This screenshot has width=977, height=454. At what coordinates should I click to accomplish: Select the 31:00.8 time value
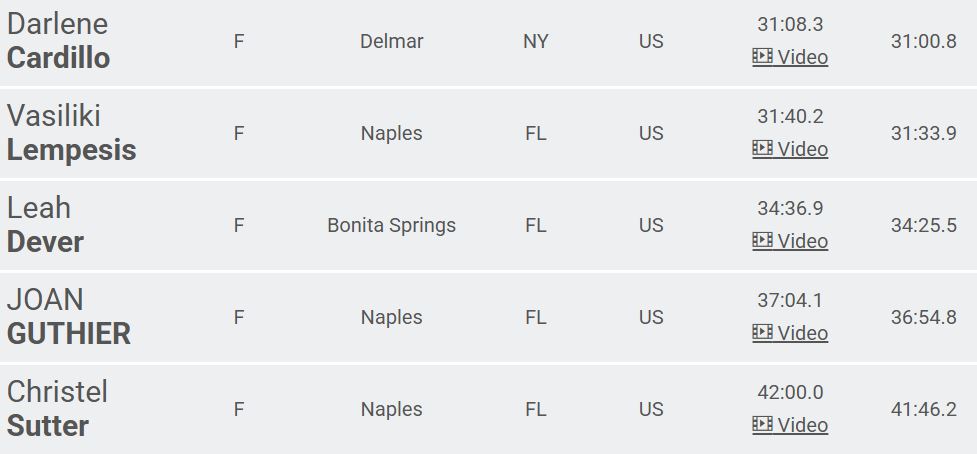pos(923,41)
